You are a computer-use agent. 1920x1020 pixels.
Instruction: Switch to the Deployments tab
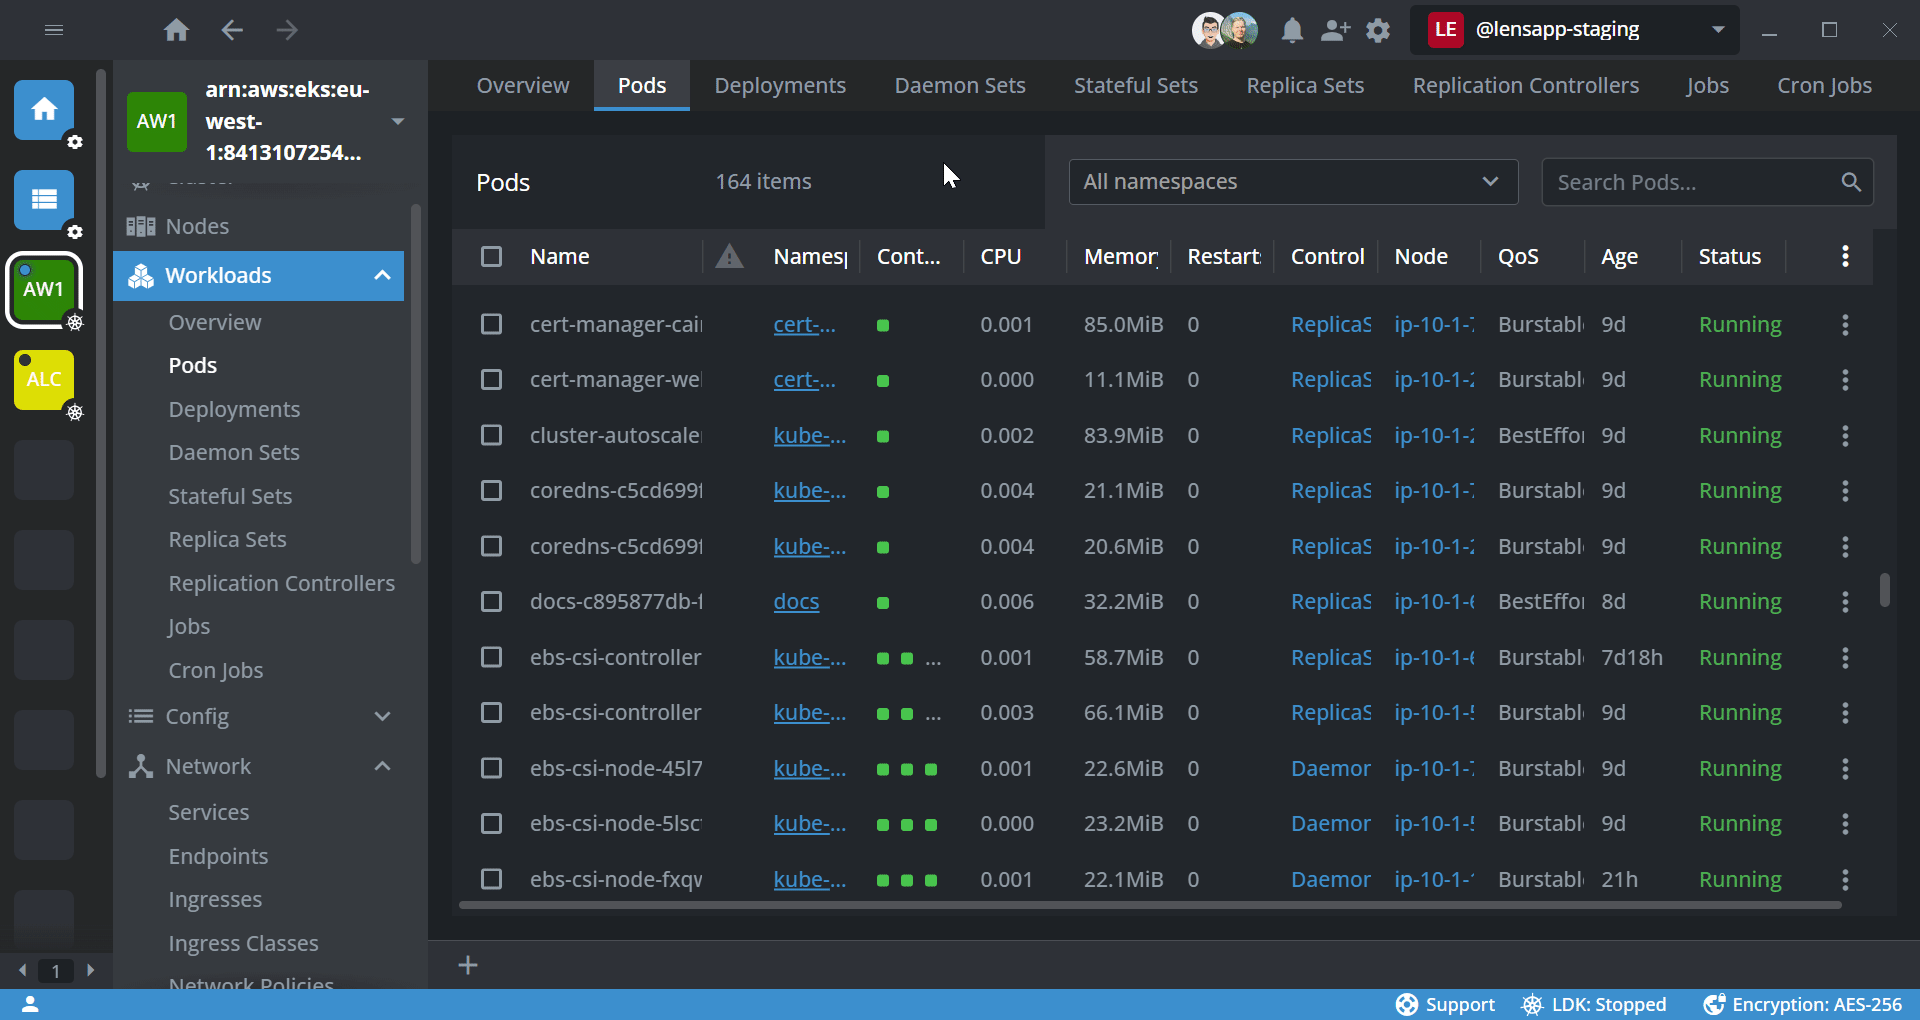coord(780,85)
